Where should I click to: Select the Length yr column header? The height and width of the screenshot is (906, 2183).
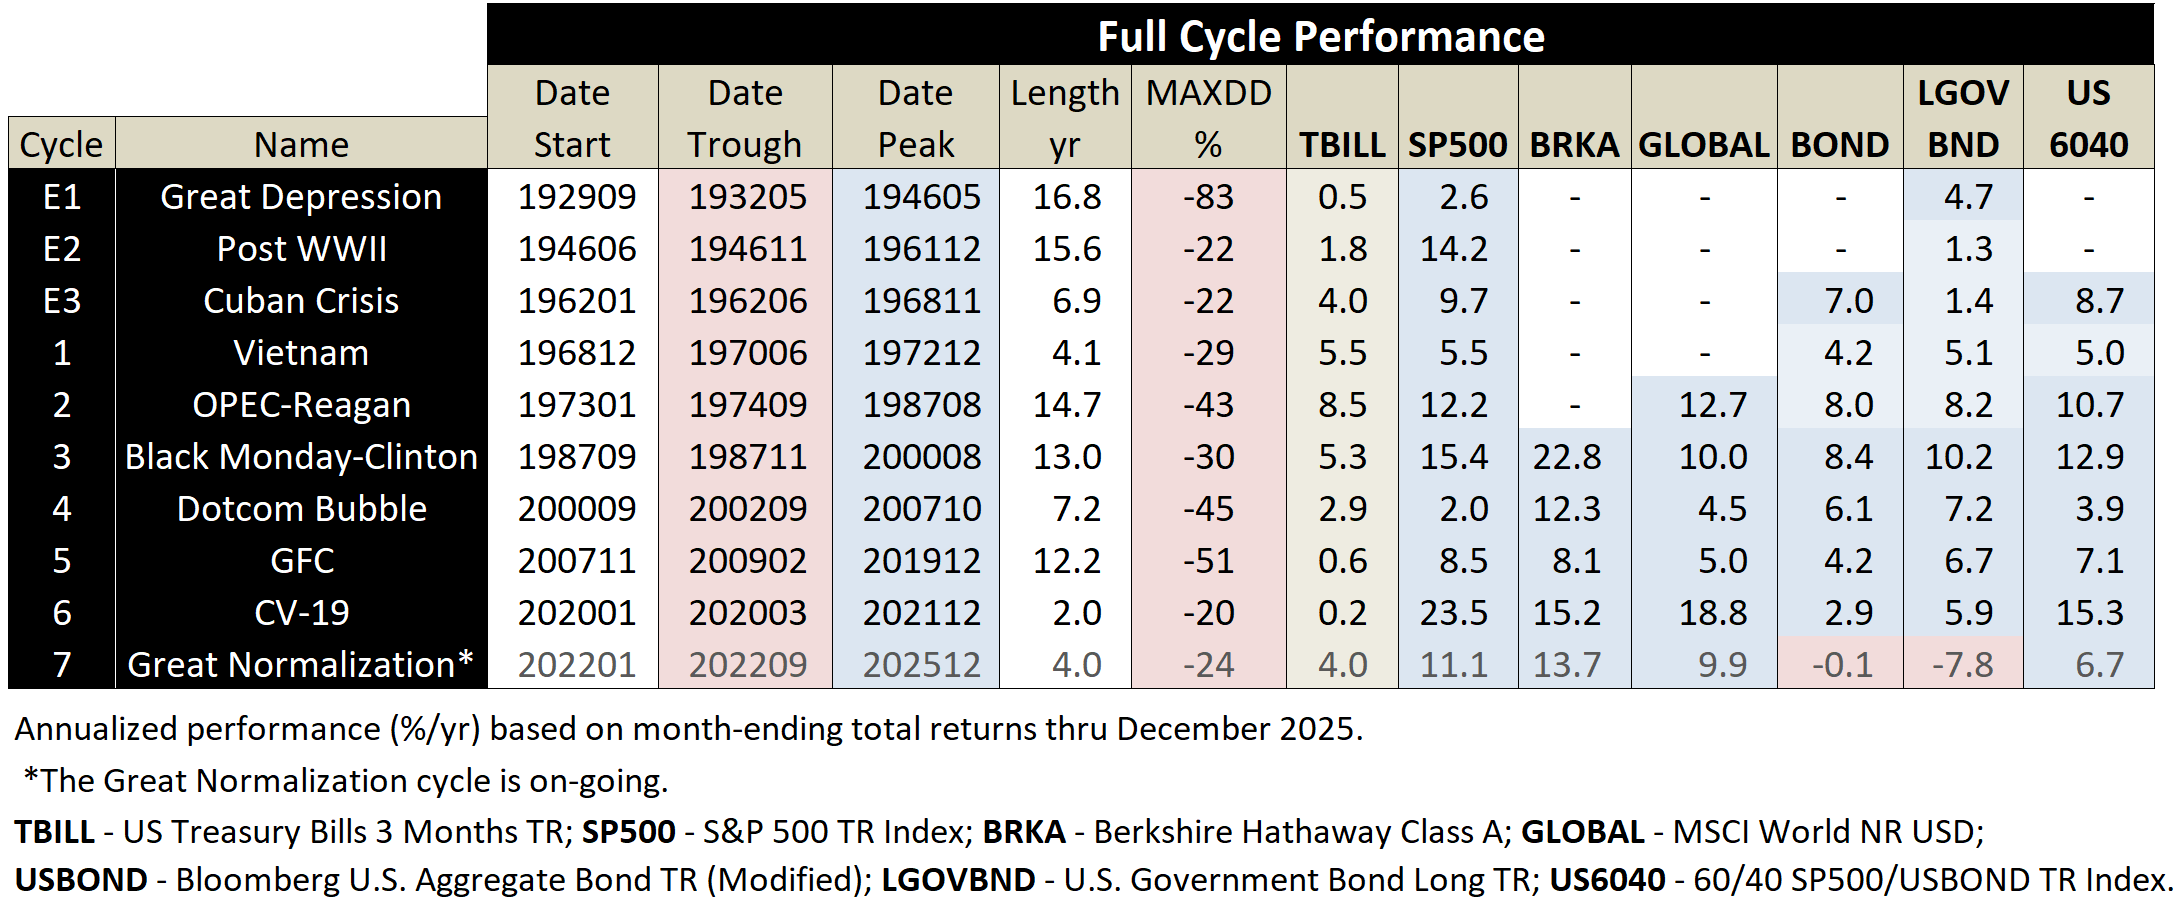(x=1064, y=118)
